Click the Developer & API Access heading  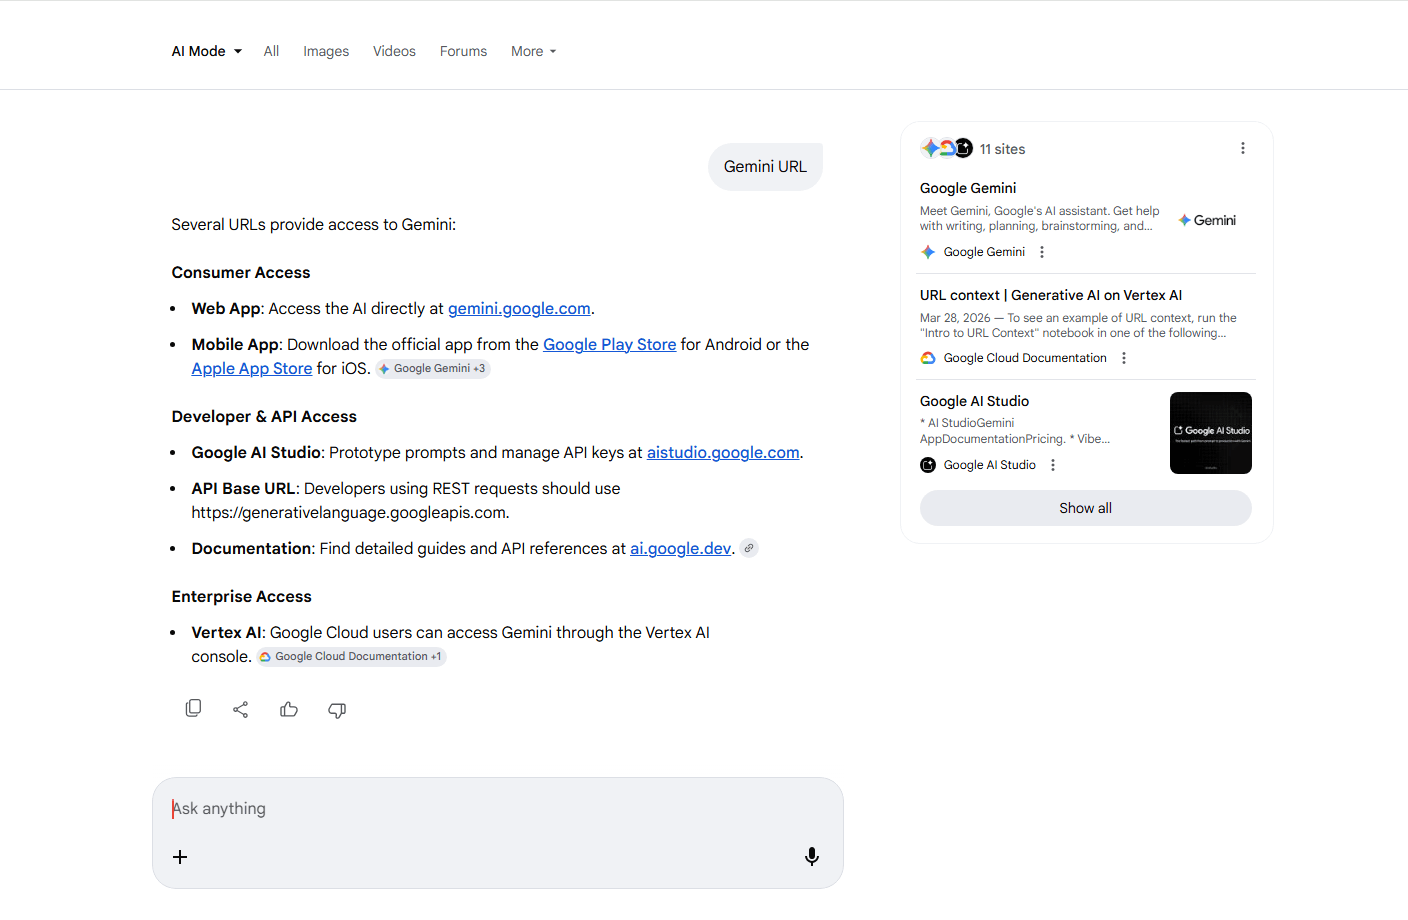[x=264, y=416]
